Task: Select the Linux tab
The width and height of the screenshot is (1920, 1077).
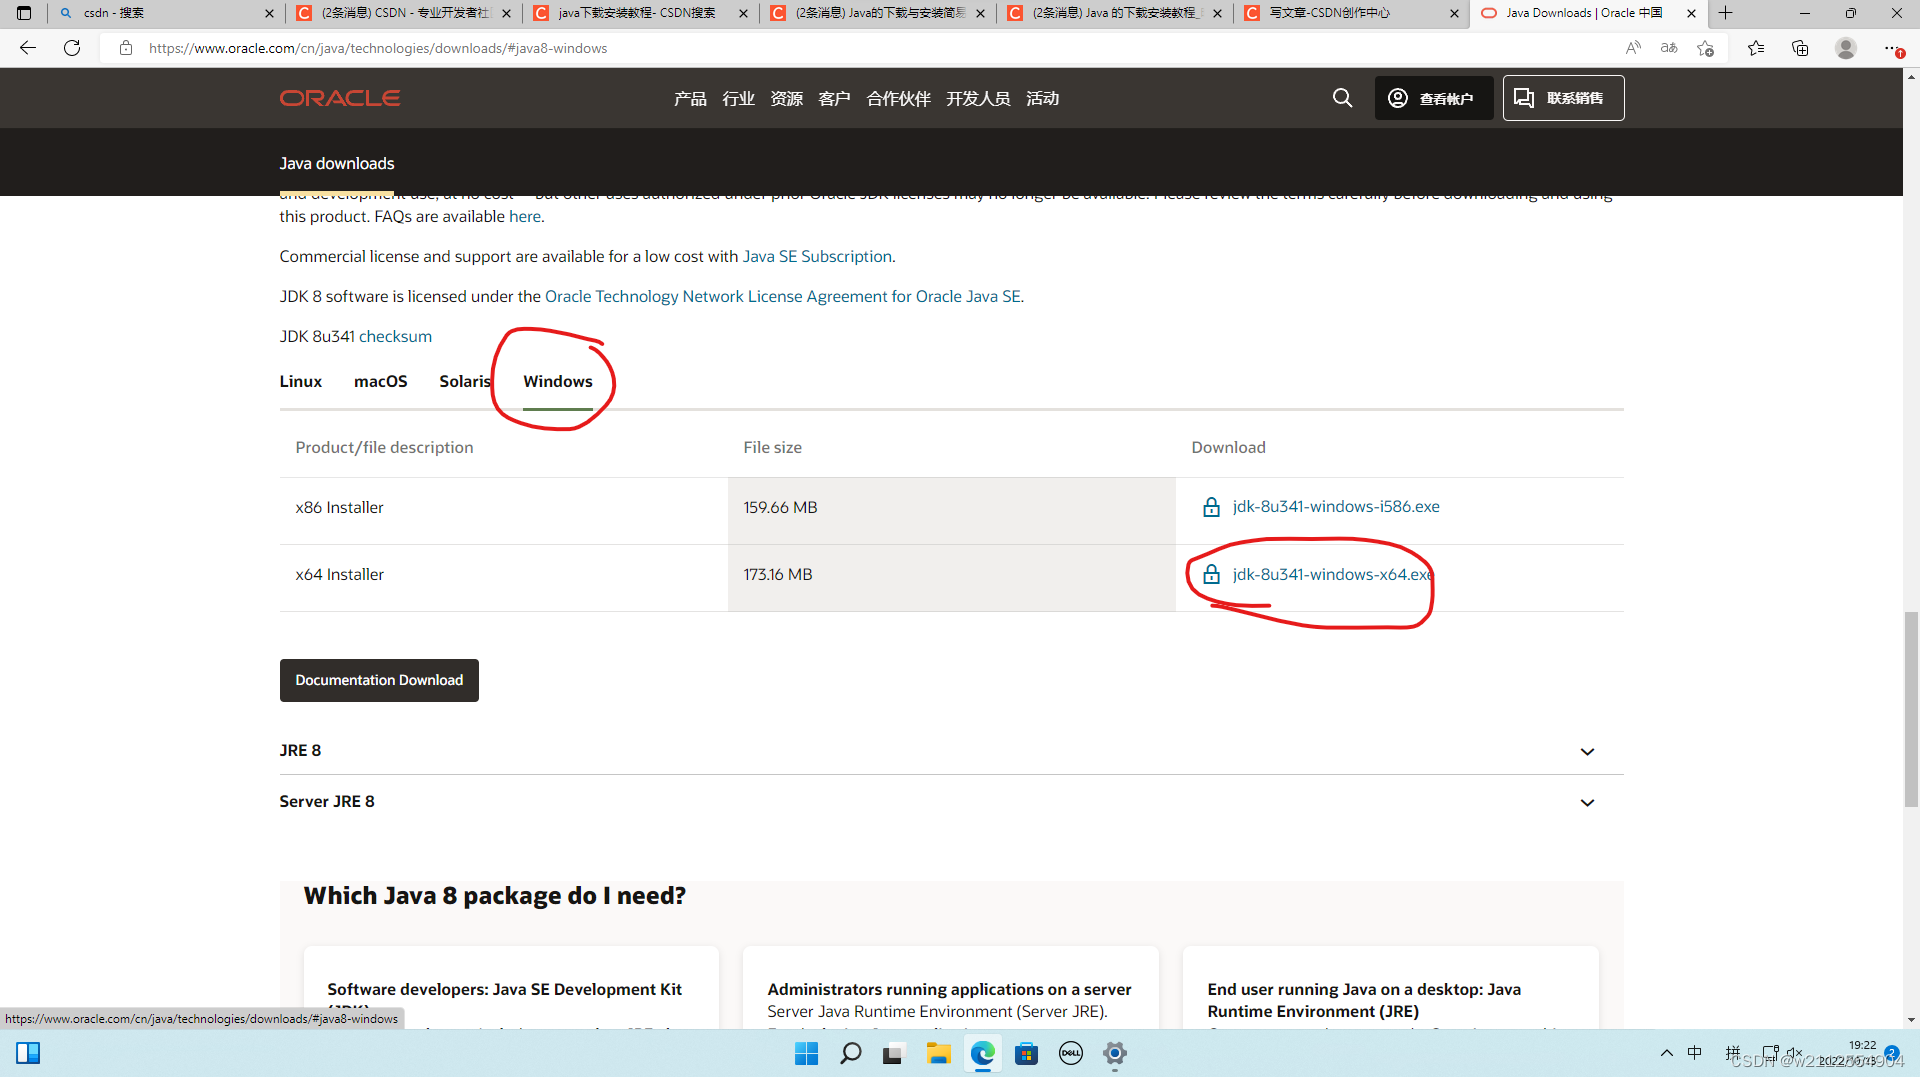Action: [x=300, y=381]
